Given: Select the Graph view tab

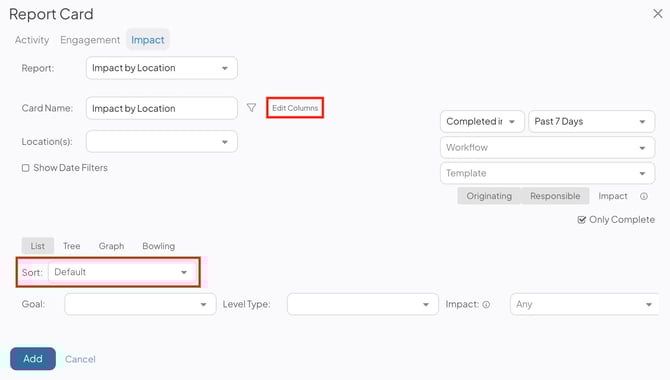Looking at the screenshot, I should pos(111,246).
